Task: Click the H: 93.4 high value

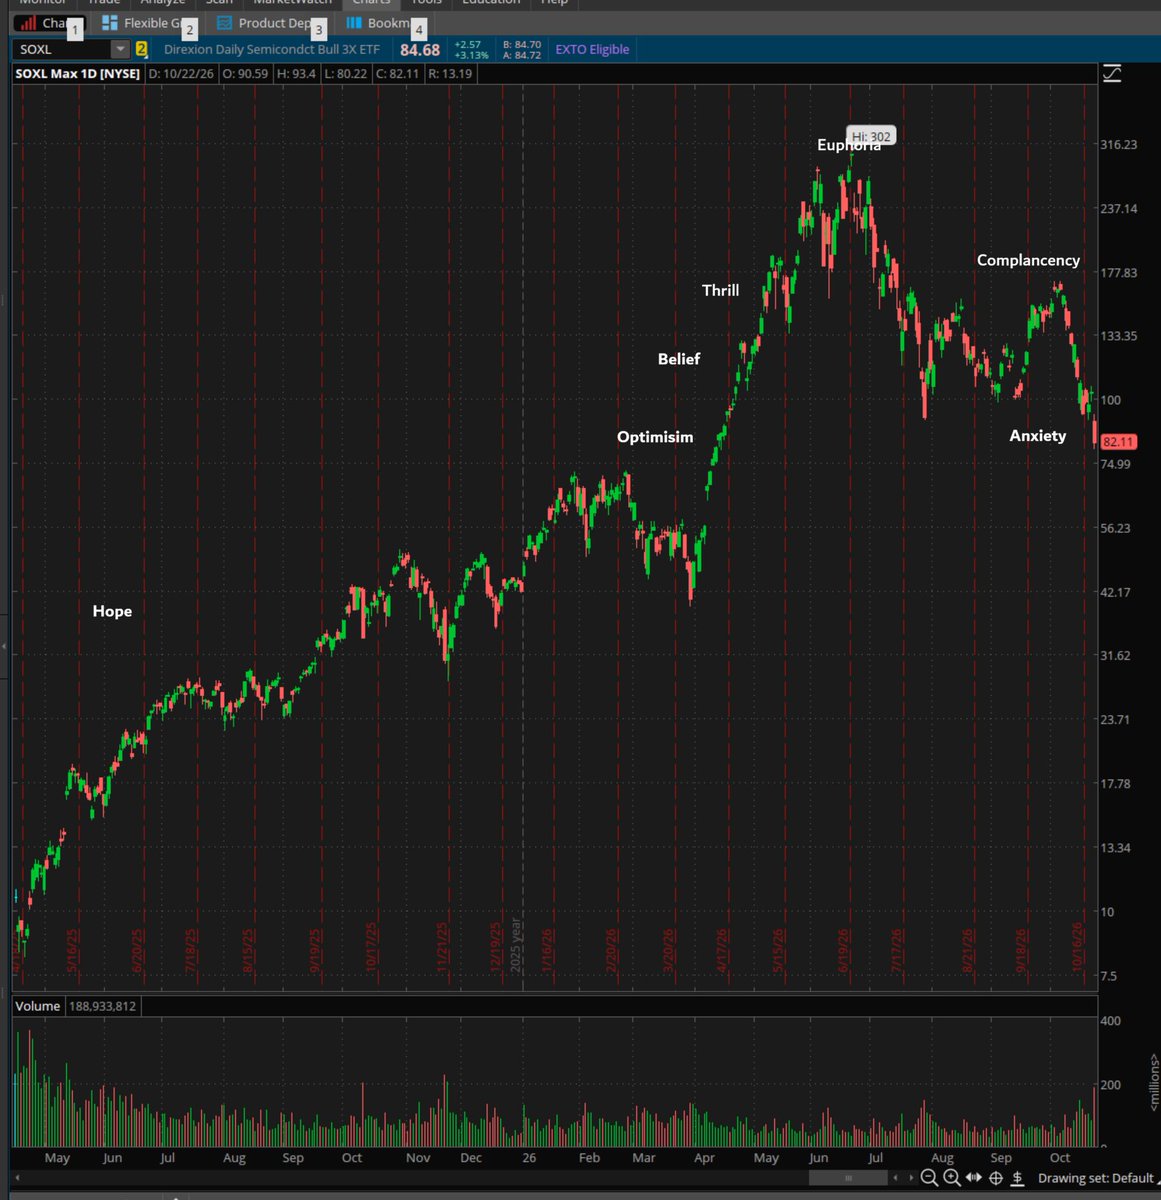Action: point(297,74)
